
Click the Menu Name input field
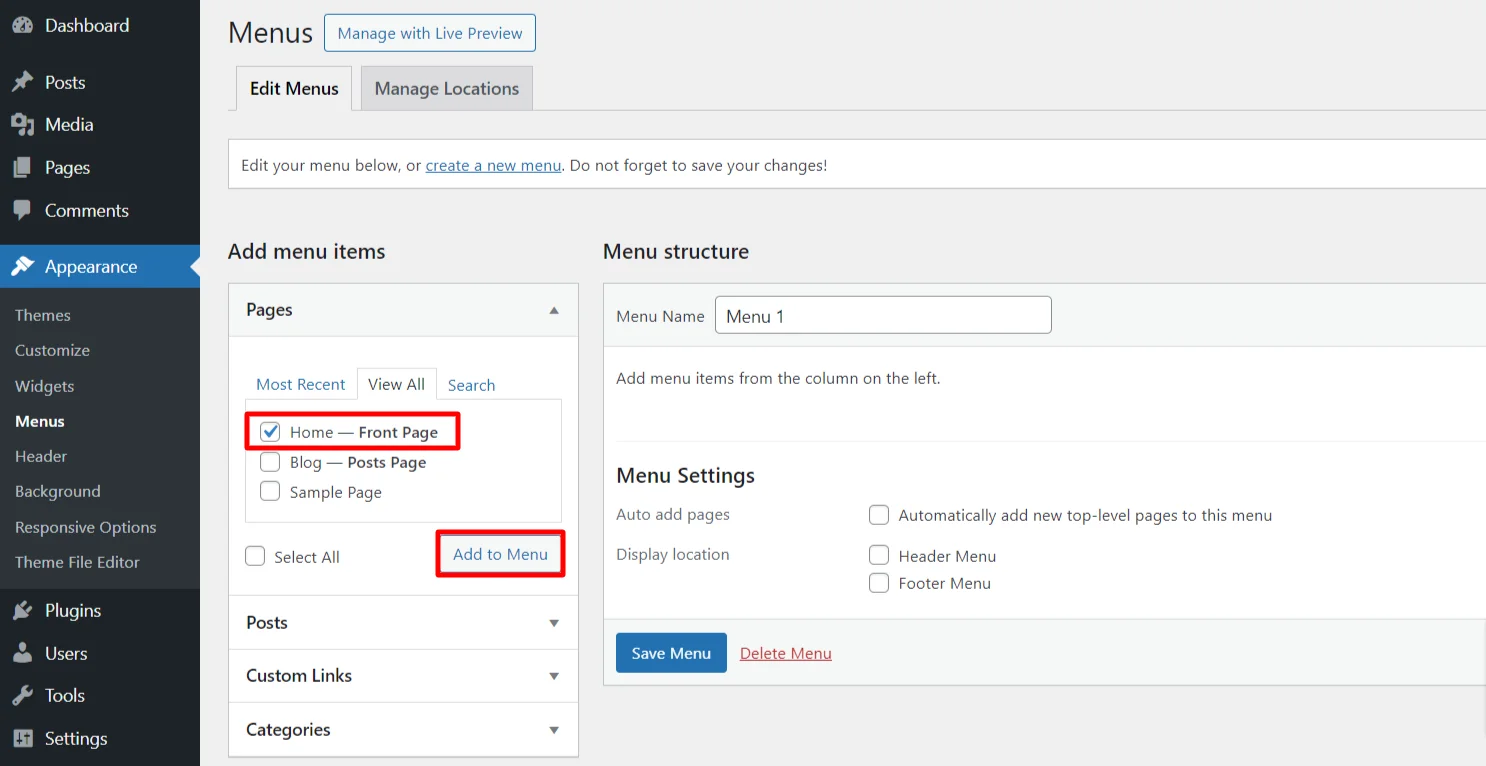(x=883, y=315)
